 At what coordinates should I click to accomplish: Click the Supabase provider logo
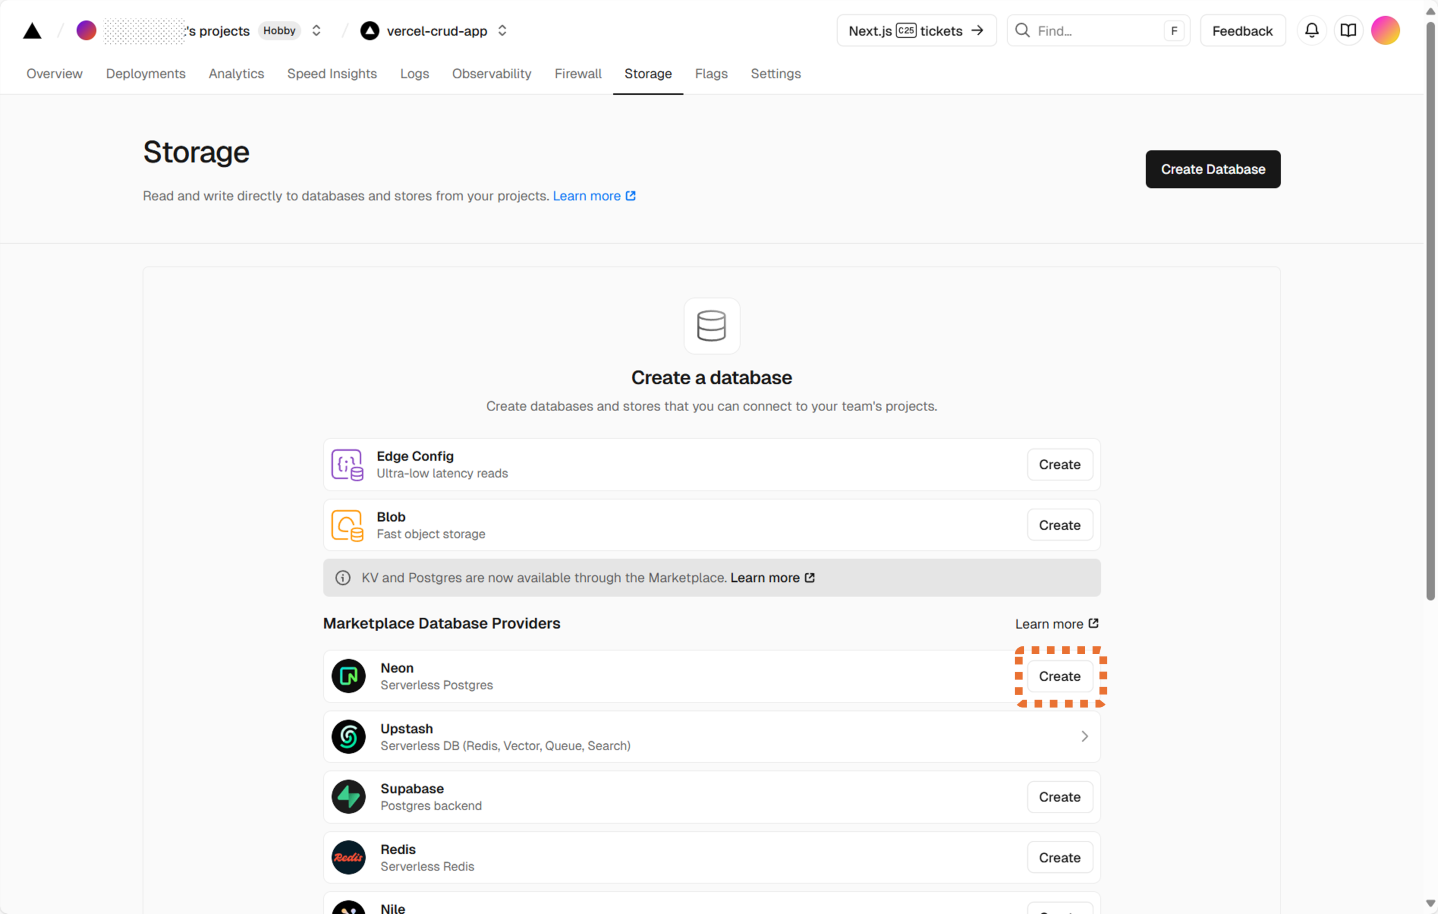pos(348,797)
